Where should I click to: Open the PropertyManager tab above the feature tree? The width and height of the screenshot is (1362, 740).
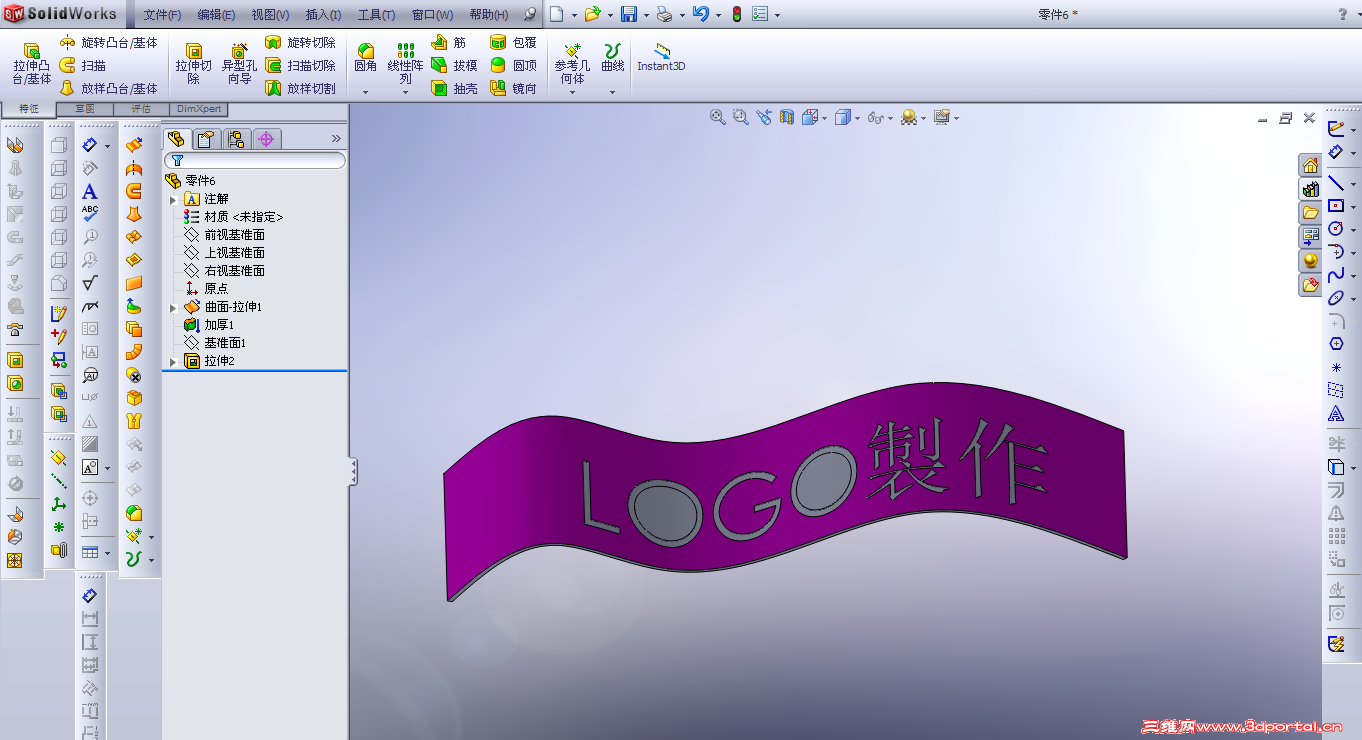point(207,139)
